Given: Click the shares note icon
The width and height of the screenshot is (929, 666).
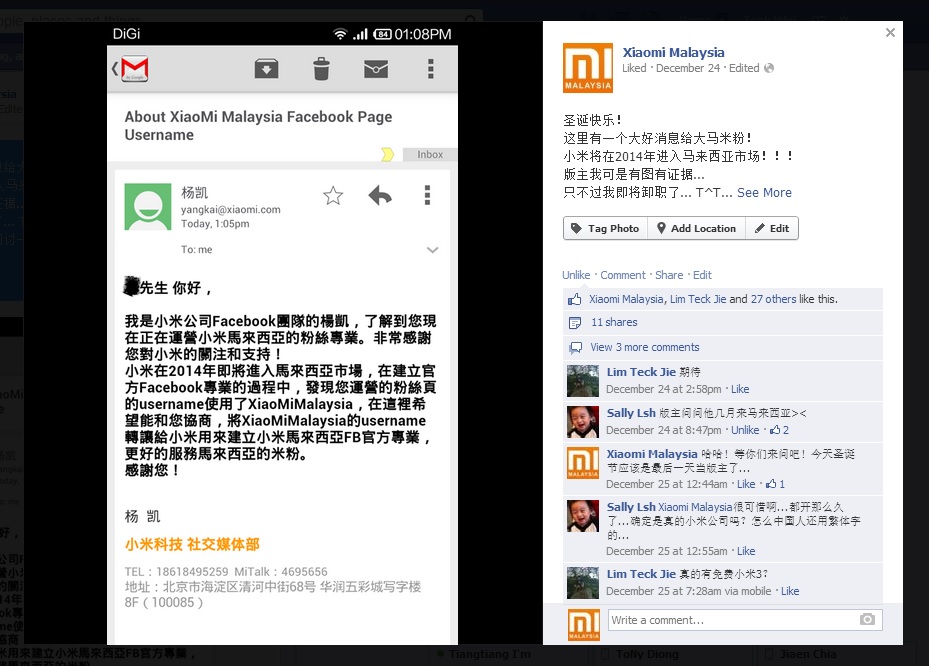Looking at the screenshot, I should pos(575,323).
